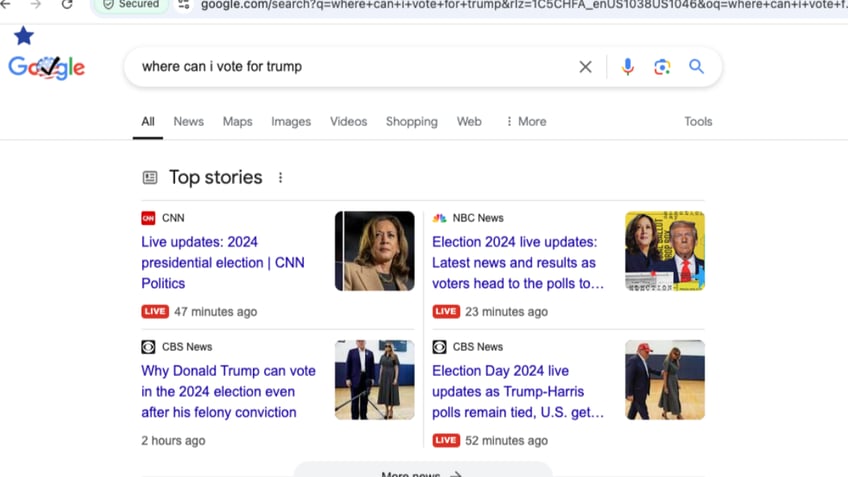
Task: Switch to the News tab
Action: tap(188, 122)
